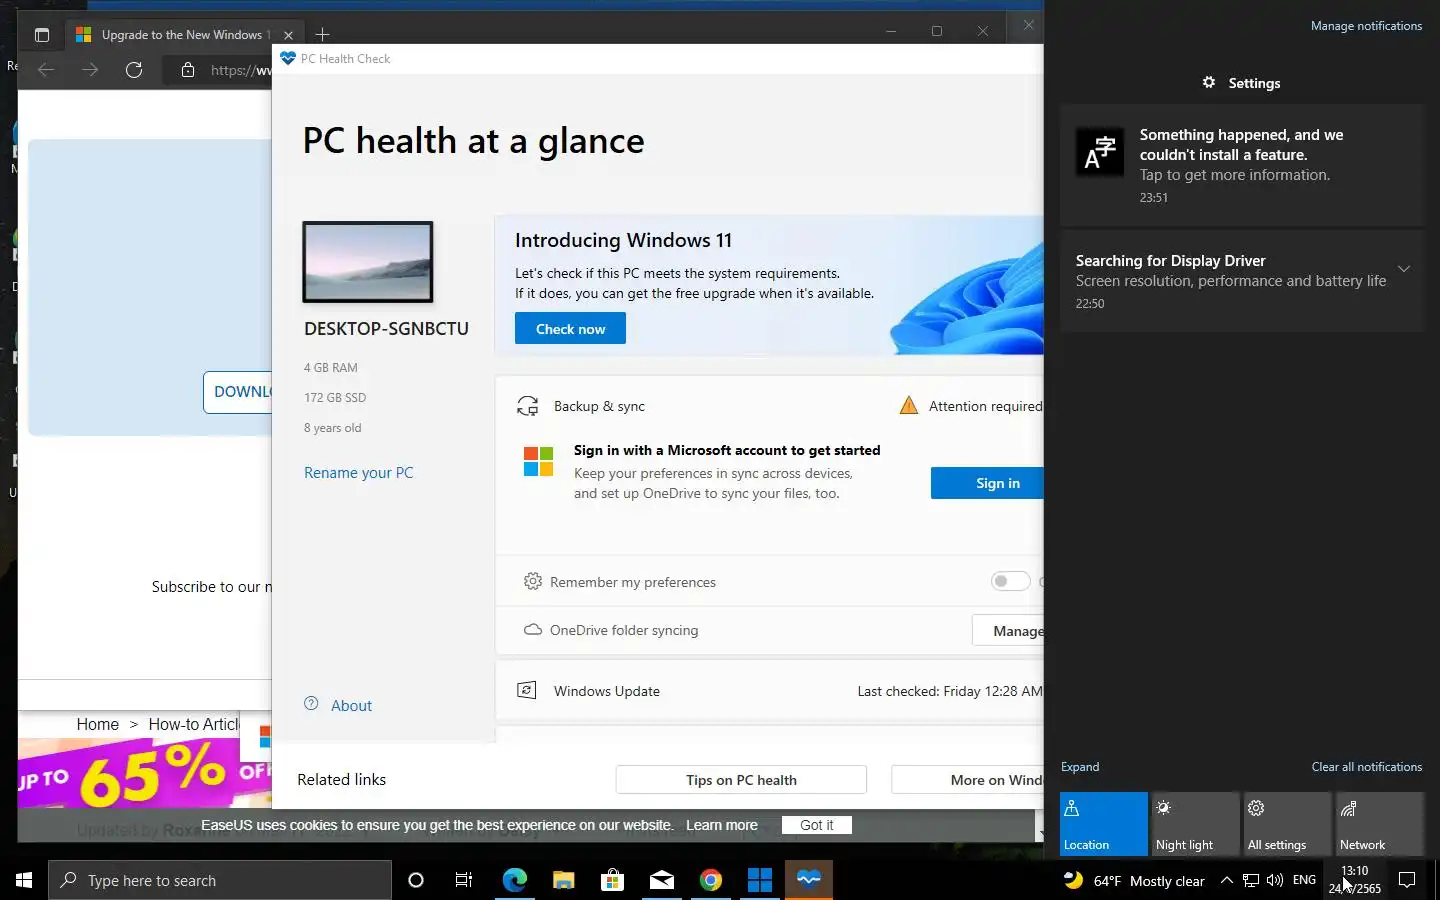1440x900 pixels.
Task: Click Learn more in cookie banner
Action: (721, 825)
